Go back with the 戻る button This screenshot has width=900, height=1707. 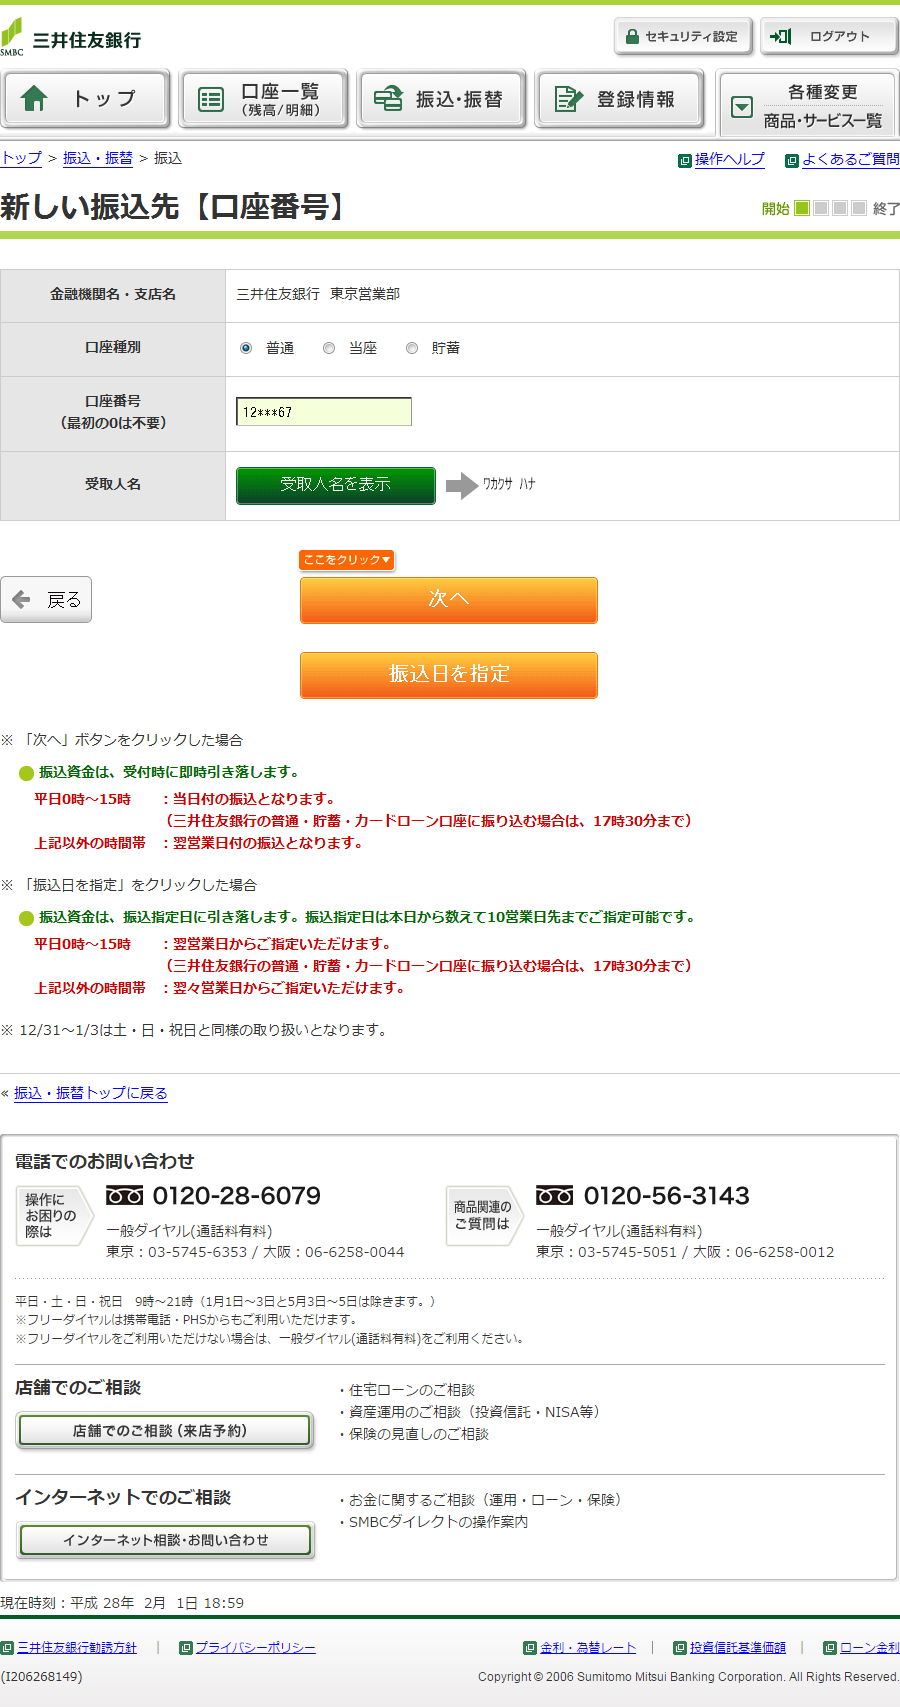46,599
